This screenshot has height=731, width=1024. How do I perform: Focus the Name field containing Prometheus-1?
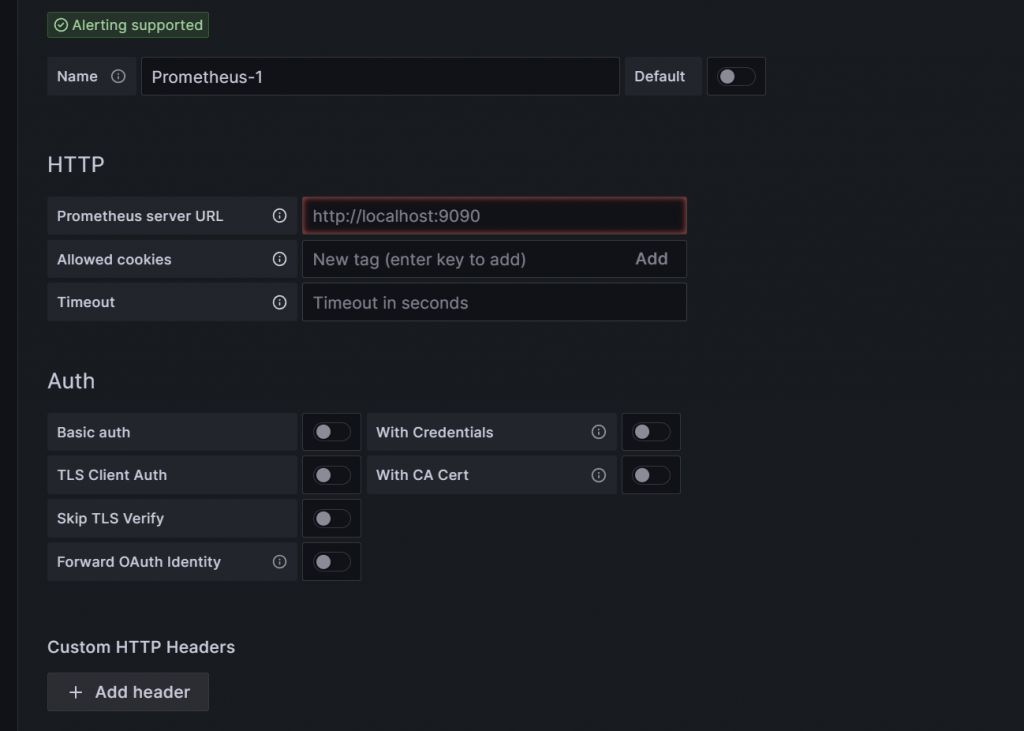(x=380, y=76)
